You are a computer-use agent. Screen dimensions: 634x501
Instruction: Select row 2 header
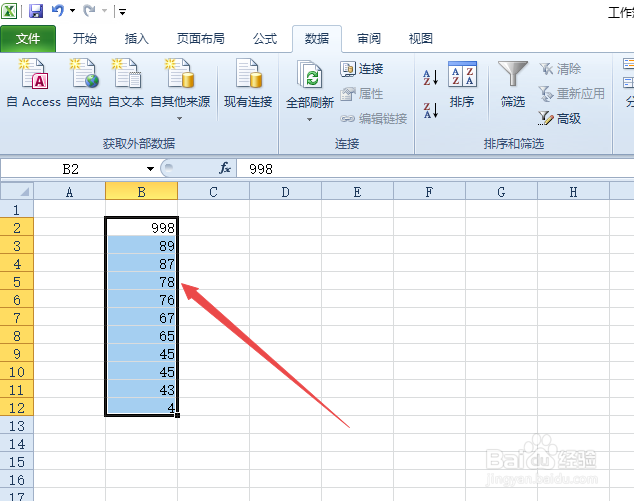17,227
